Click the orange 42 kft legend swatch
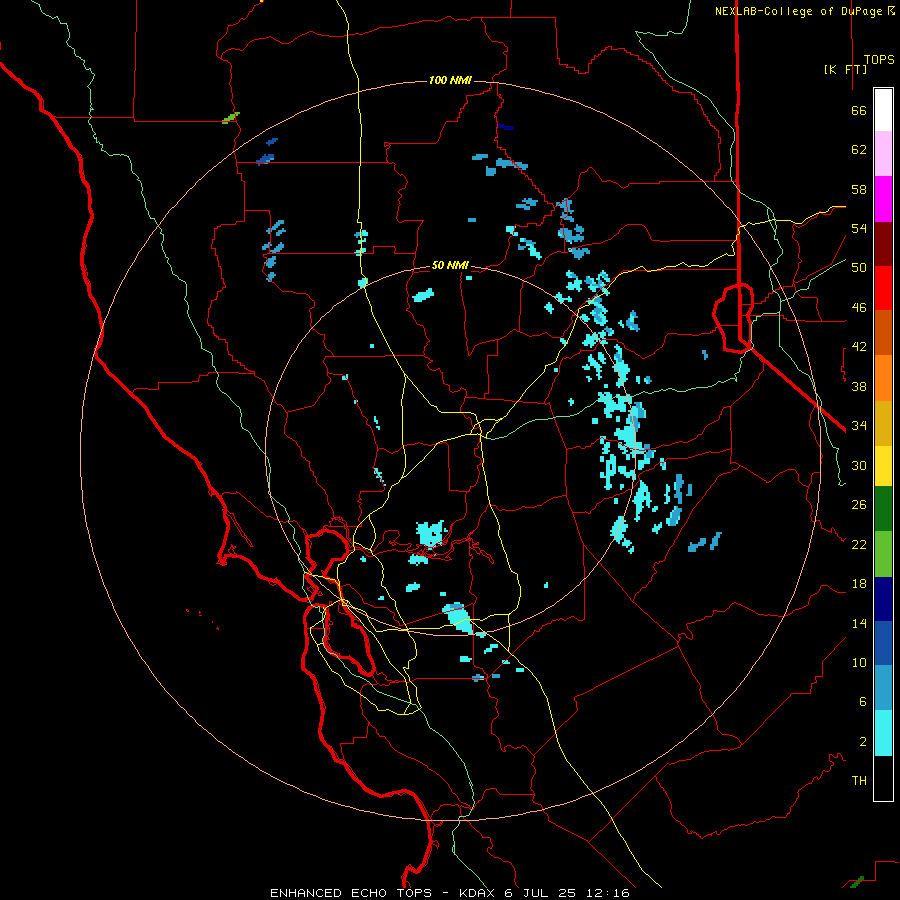The height and width of the screenshot is (900, 900). 883,377
